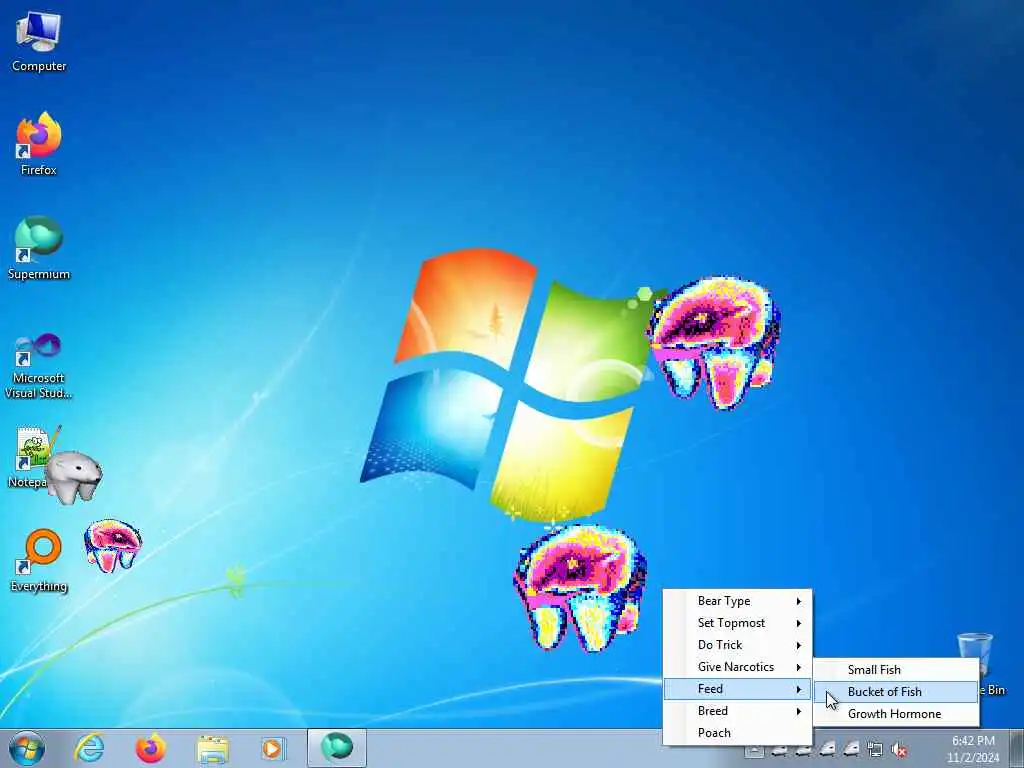Image resolution: width=1024 pixels, height=768 pixels.
Task: Click the muted volume tray icon
Action: [899, 750]
